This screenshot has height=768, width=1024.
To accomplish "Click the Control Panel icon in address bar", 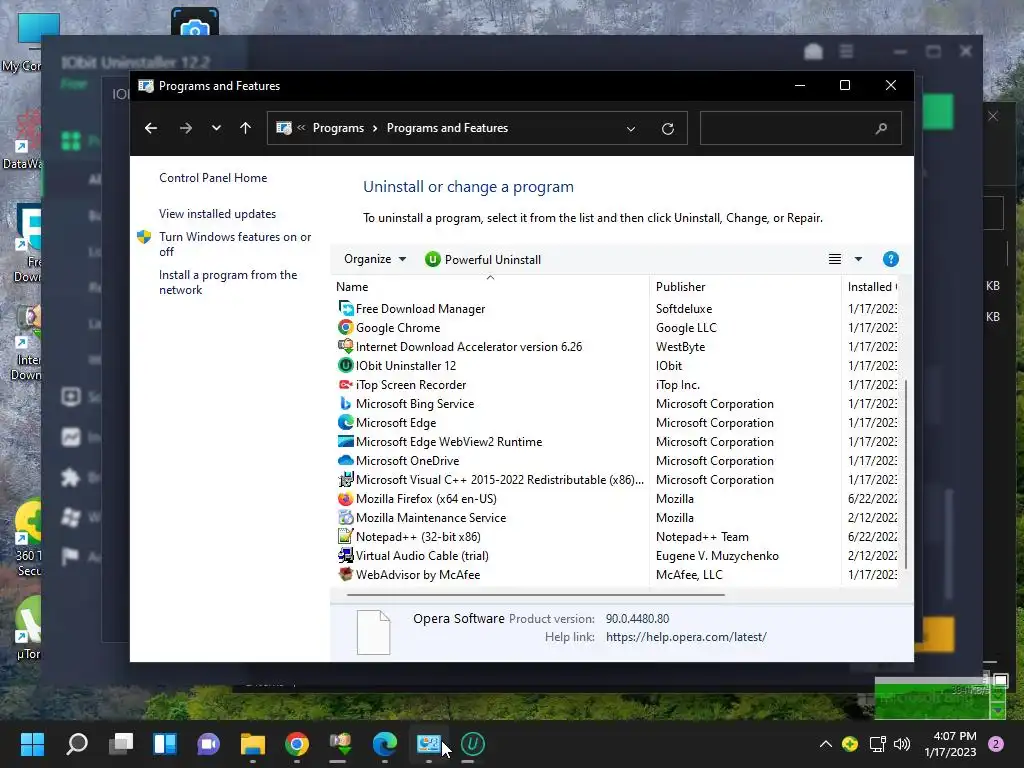I will point(284,128).
